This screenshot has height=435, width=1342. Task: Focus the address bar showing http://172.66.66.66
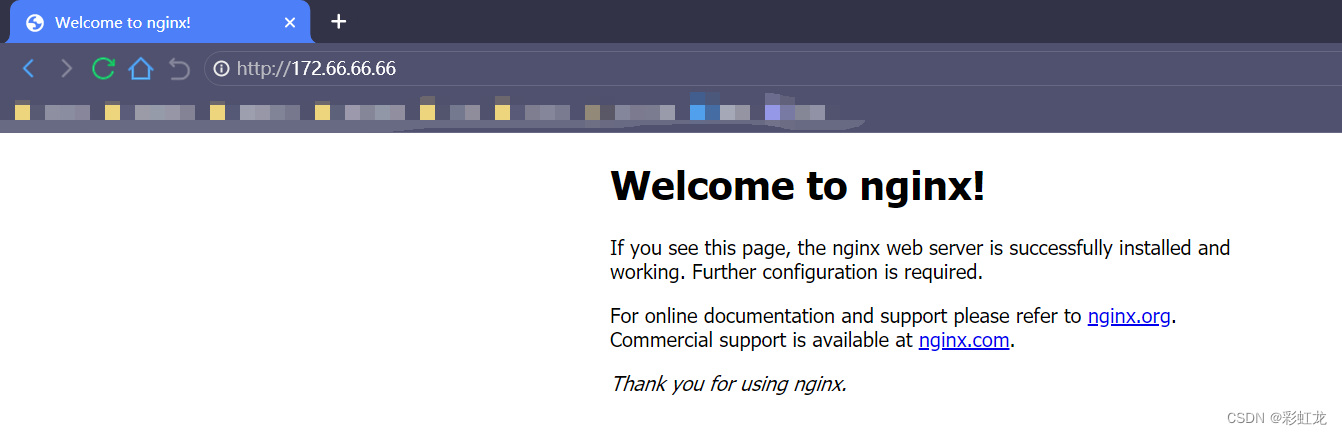(772, 69)
